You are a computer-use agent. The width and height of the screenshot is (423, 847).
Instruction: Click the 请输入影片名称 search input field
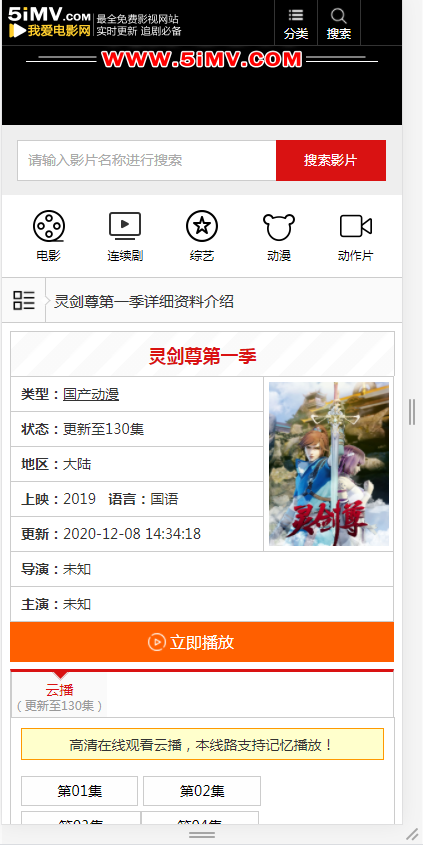coord(147,160)
